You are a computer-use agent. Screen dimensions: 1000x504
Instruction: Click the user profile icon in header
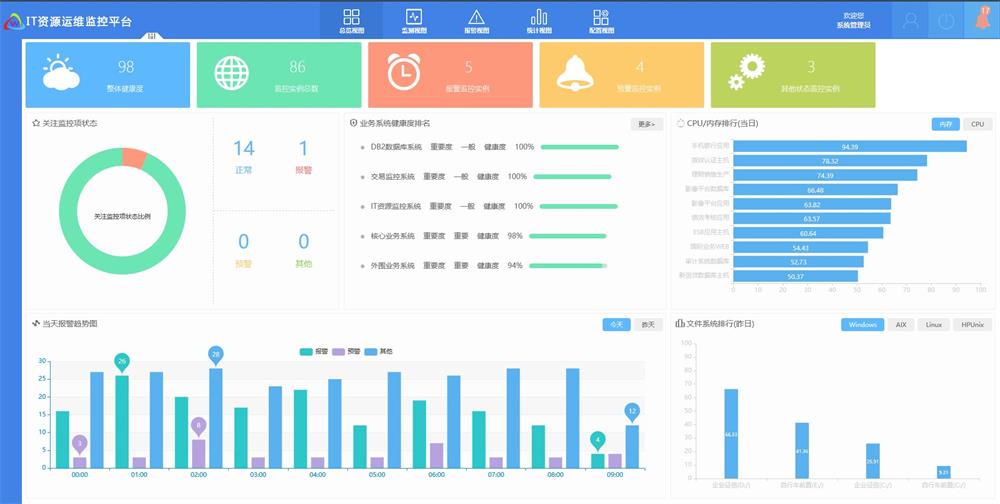coord(911,20)
